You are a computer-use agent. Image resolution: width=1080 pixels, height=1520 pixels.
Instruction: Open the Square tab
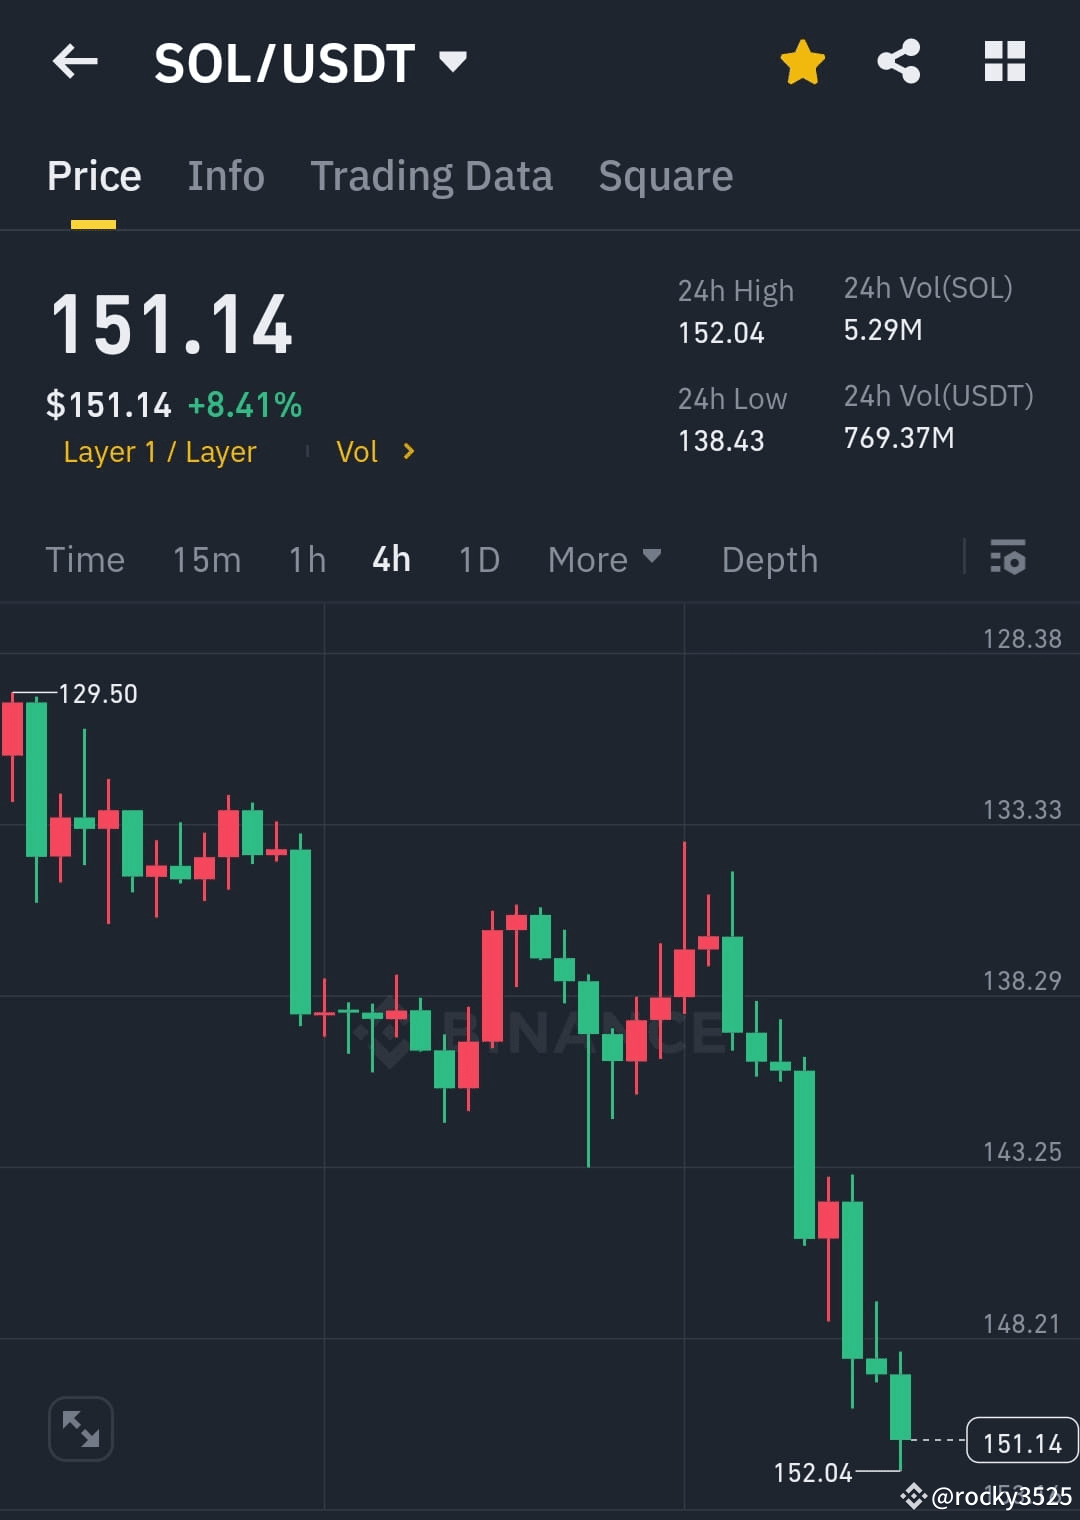click(x=665, y=175)
